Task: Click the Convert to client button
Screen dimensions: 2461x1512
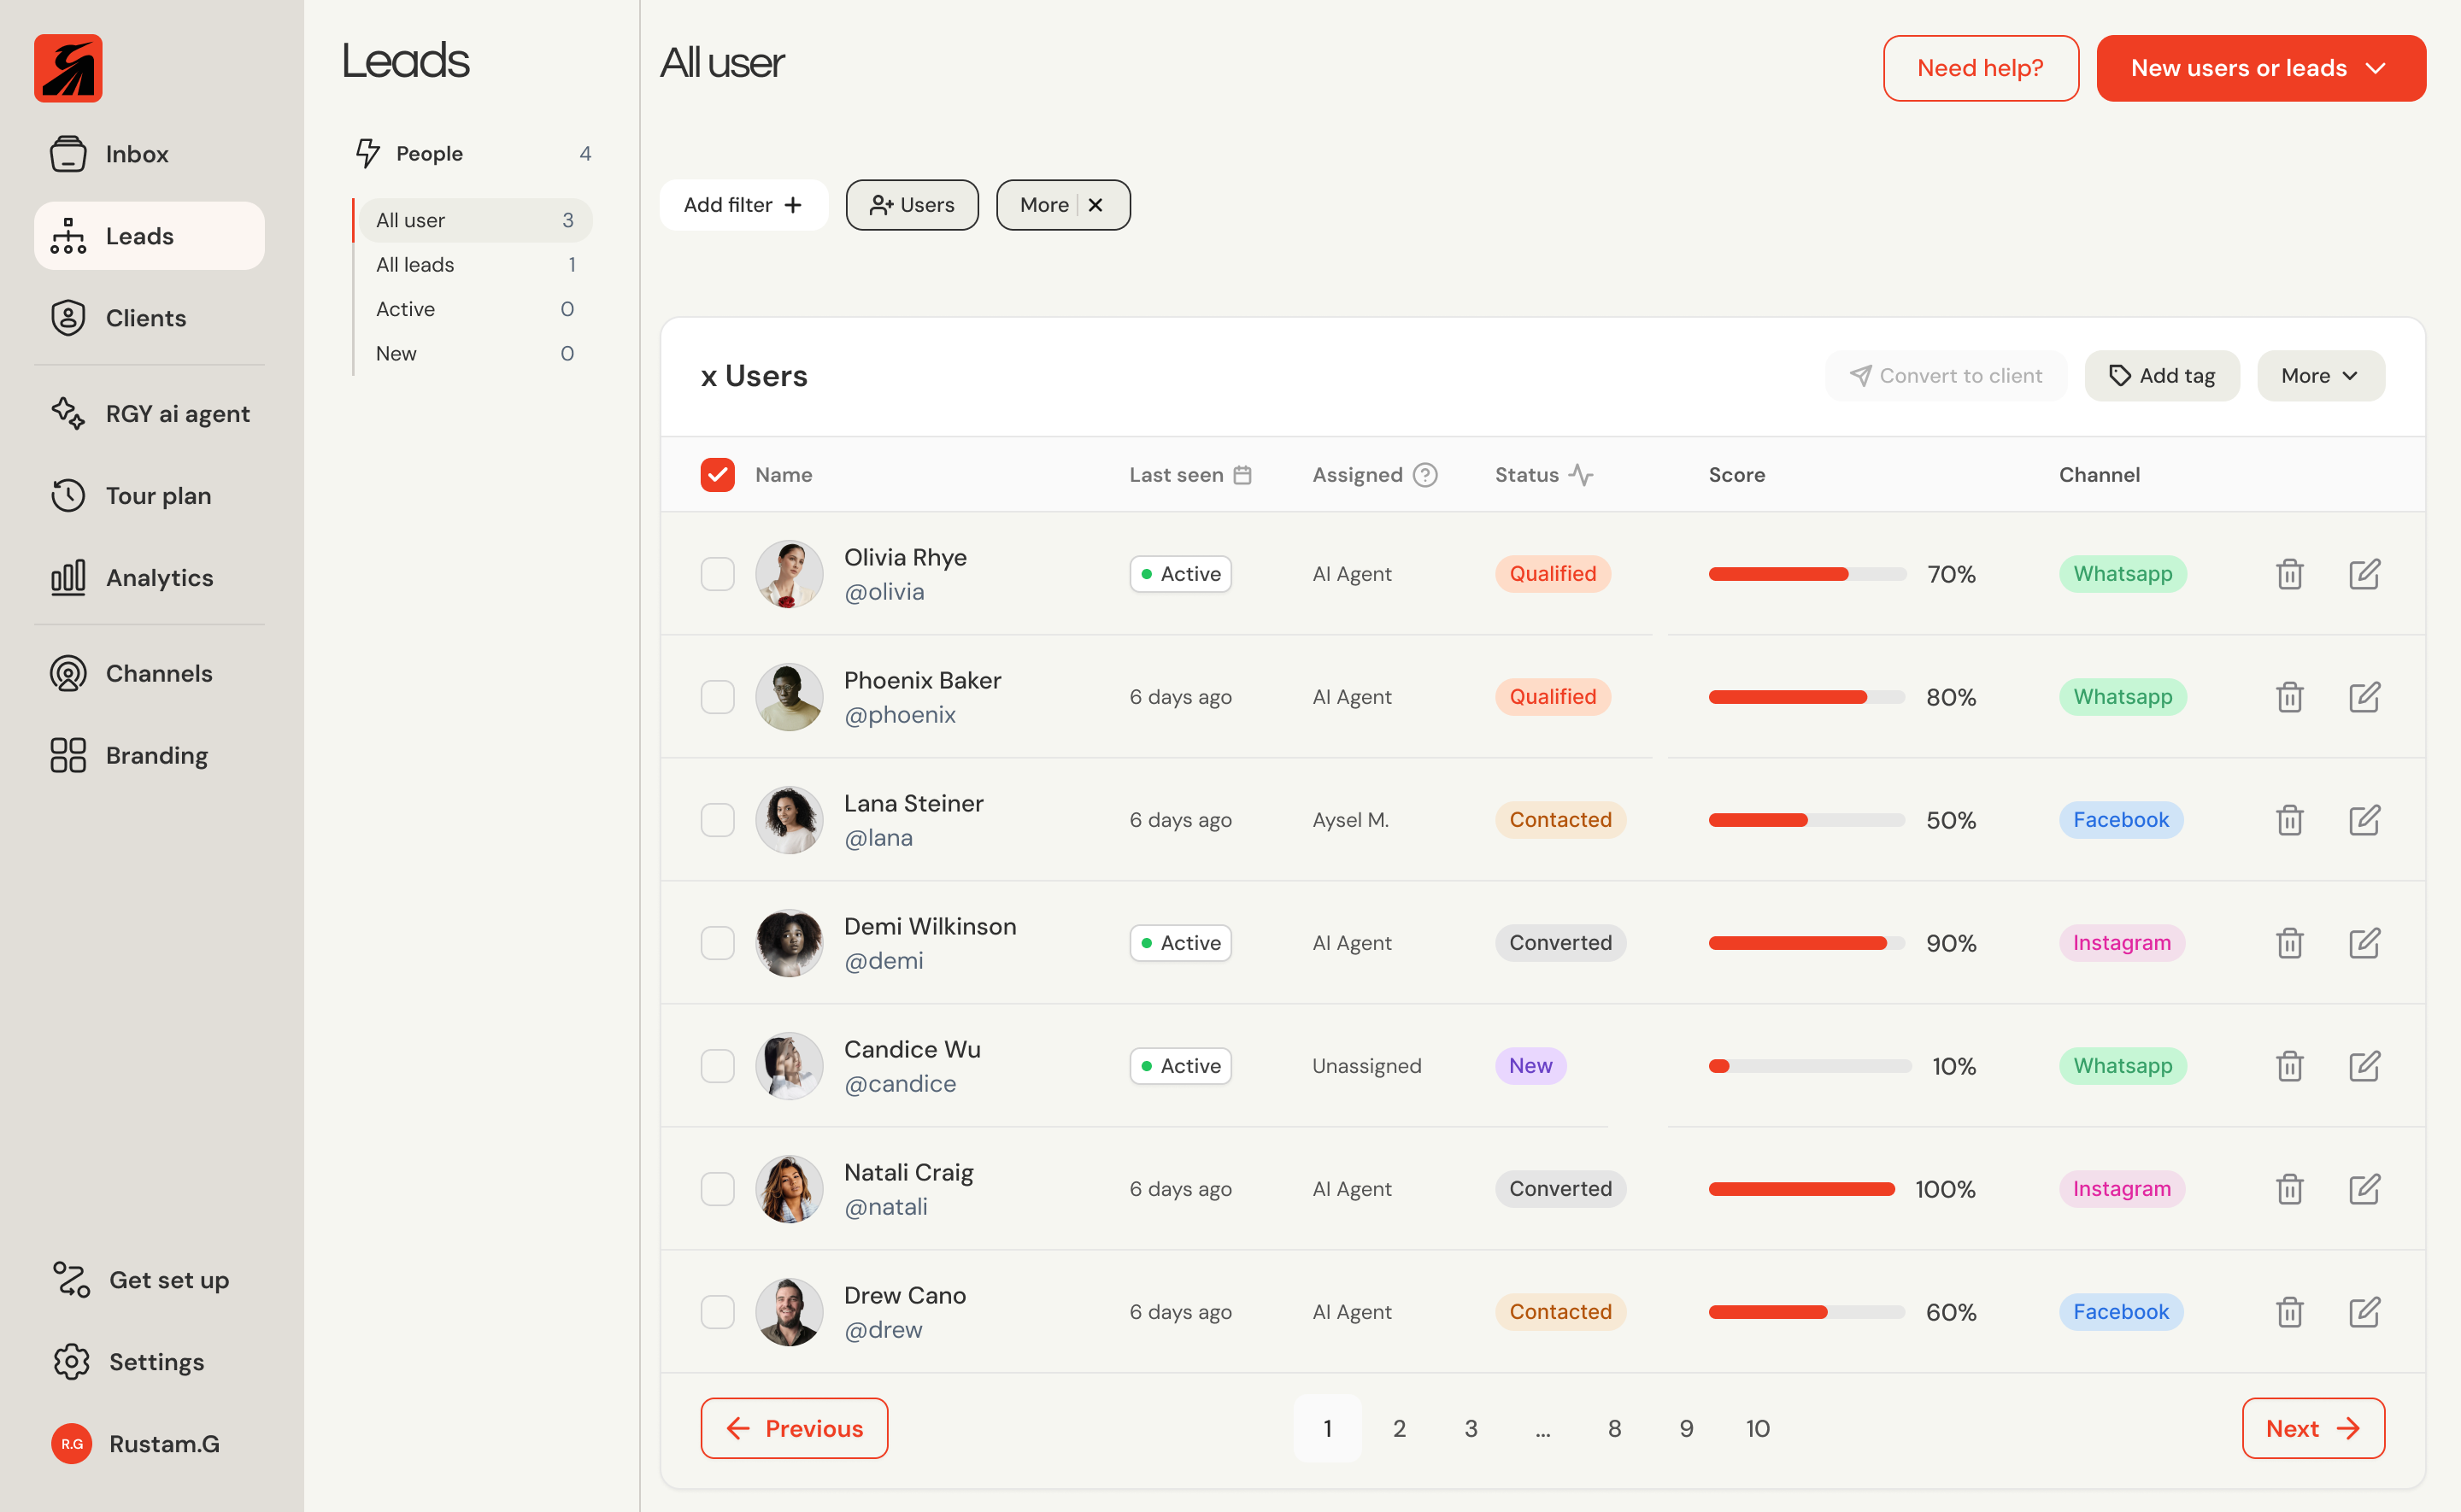Action: pyautogui.click(x=1945, y=375)
